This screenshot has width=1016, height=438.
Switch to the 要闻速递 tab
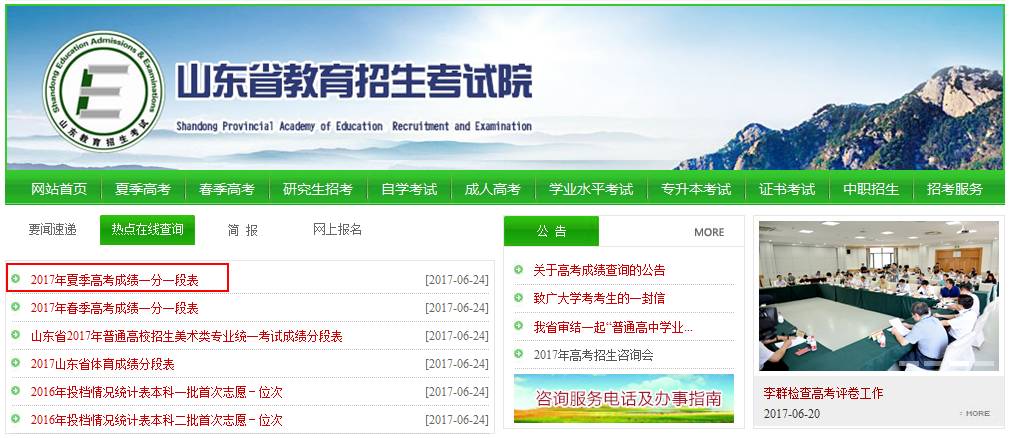[x=52, y=230]
